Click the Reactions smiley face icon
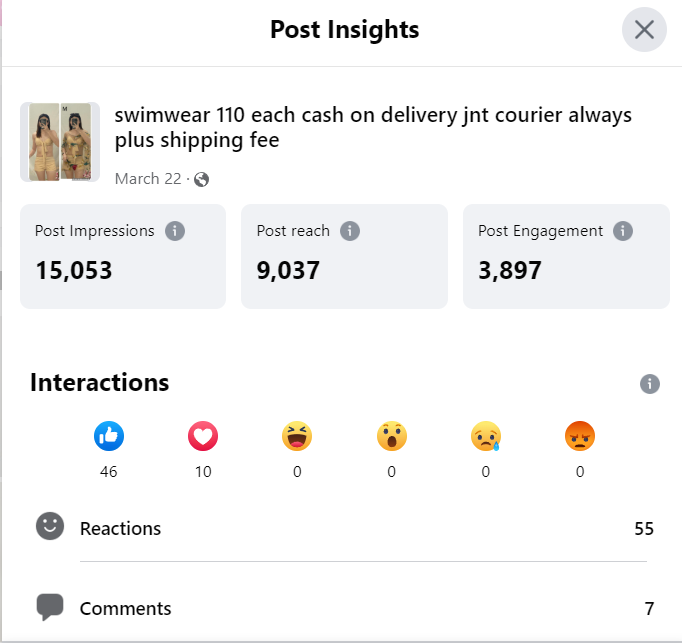682x643 pixels. coord(50,527)
